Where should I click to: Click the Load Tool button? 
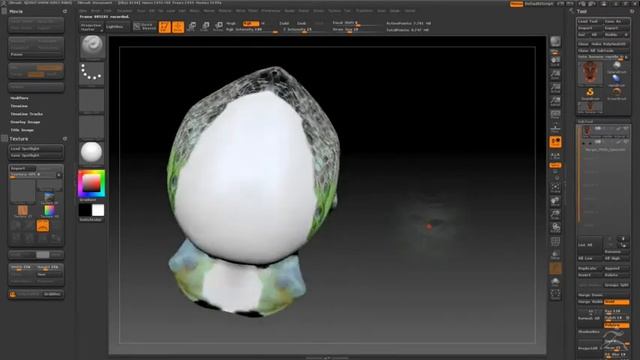click(x=589, y=21)
